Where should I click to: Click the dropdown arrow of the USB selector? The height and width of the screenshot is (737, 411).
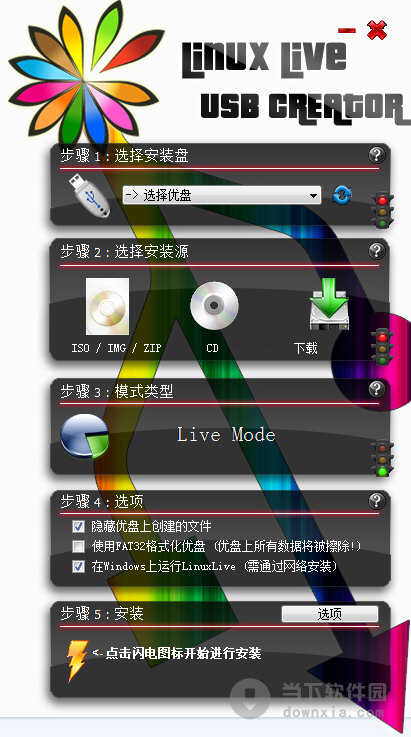(x=313, y=196)
